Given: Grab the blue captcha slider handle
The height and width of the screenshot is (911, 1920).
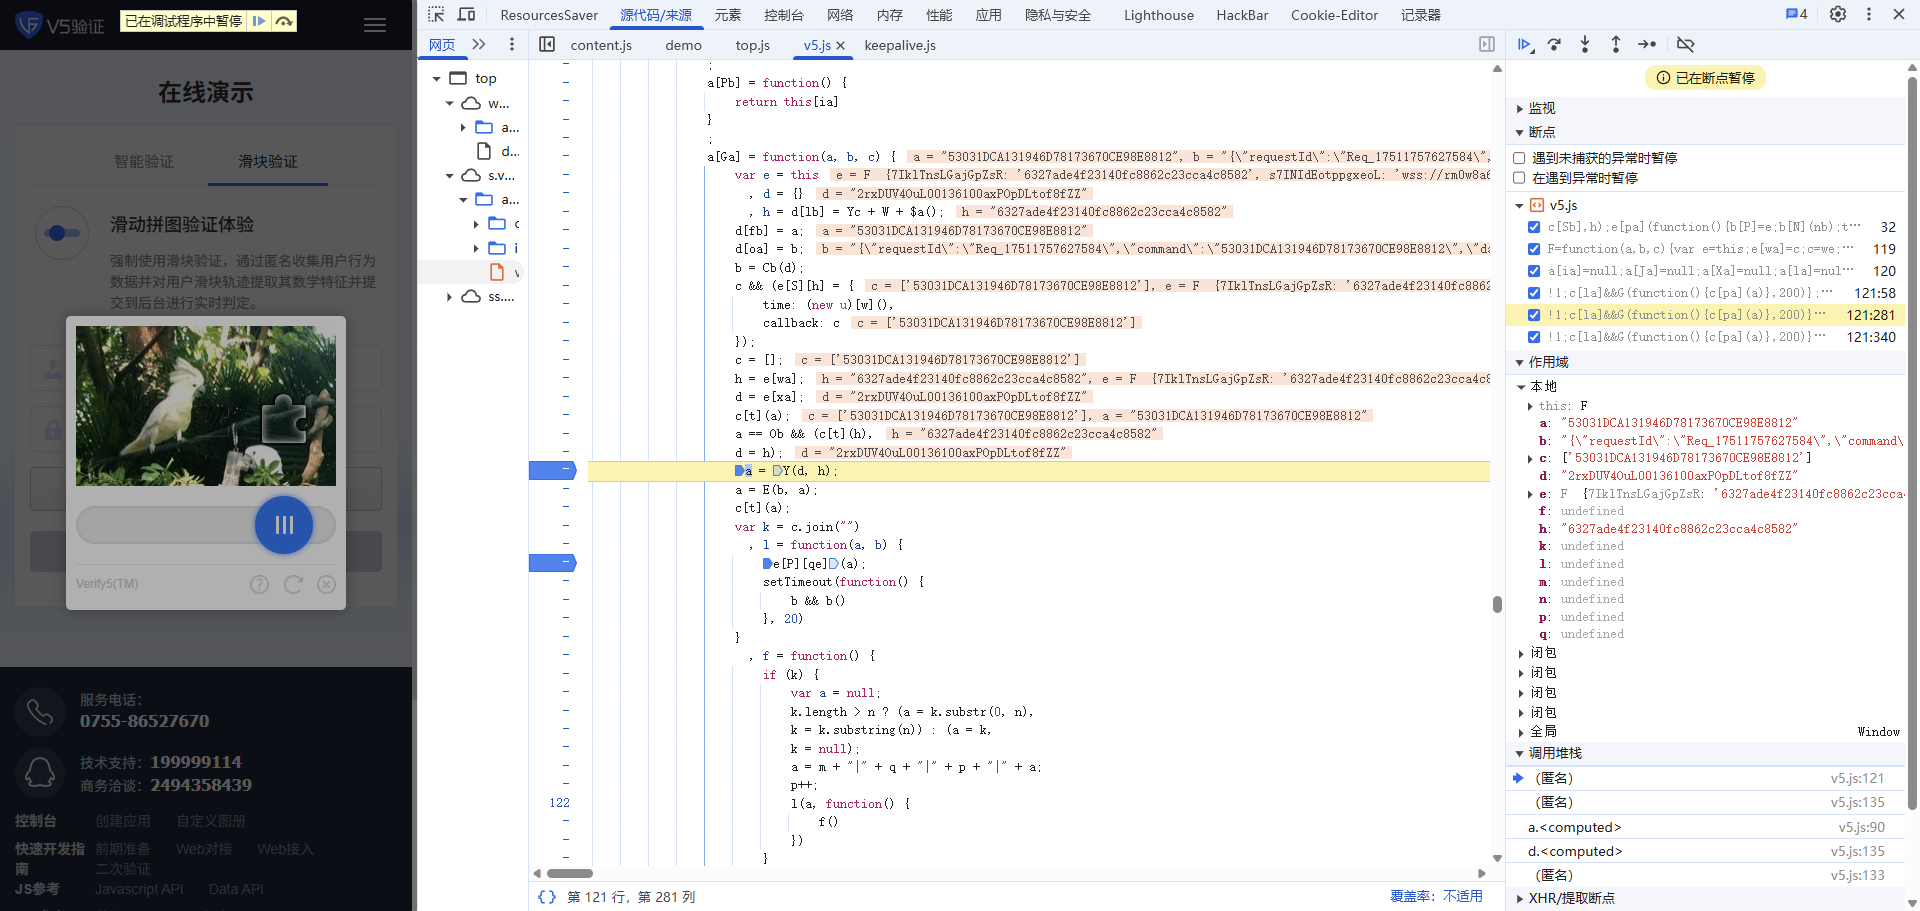Looking at the screenshot, I should pyautogui.click(x=284, y=525).
